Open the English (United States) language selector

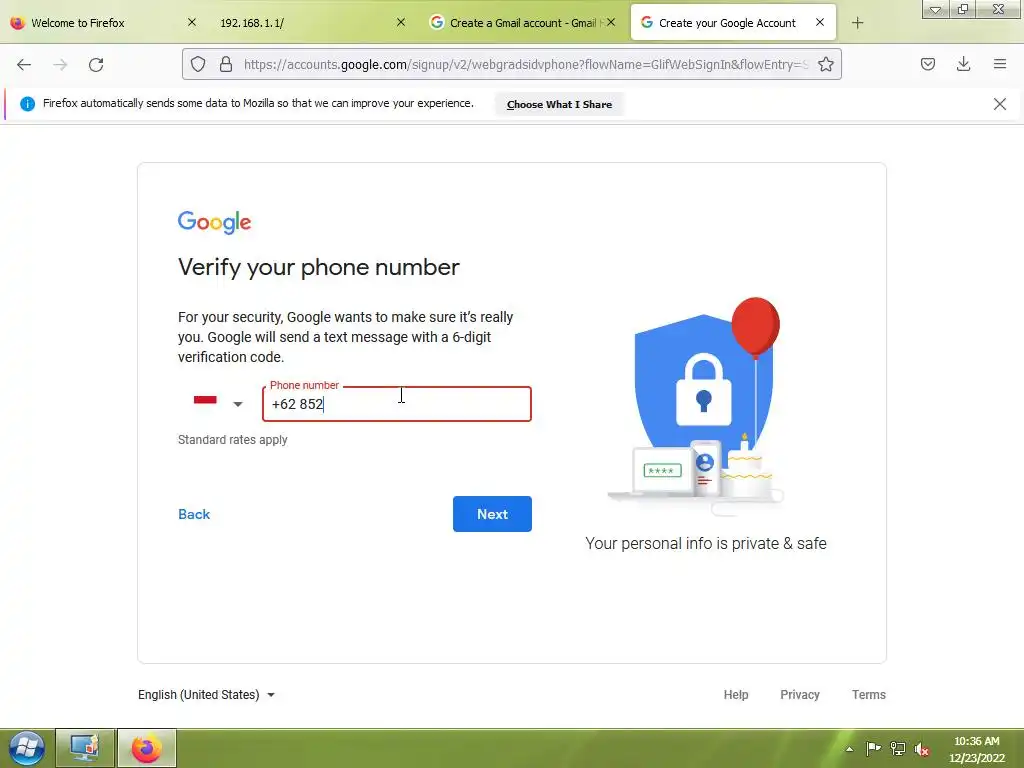click(x=206, y=695)
